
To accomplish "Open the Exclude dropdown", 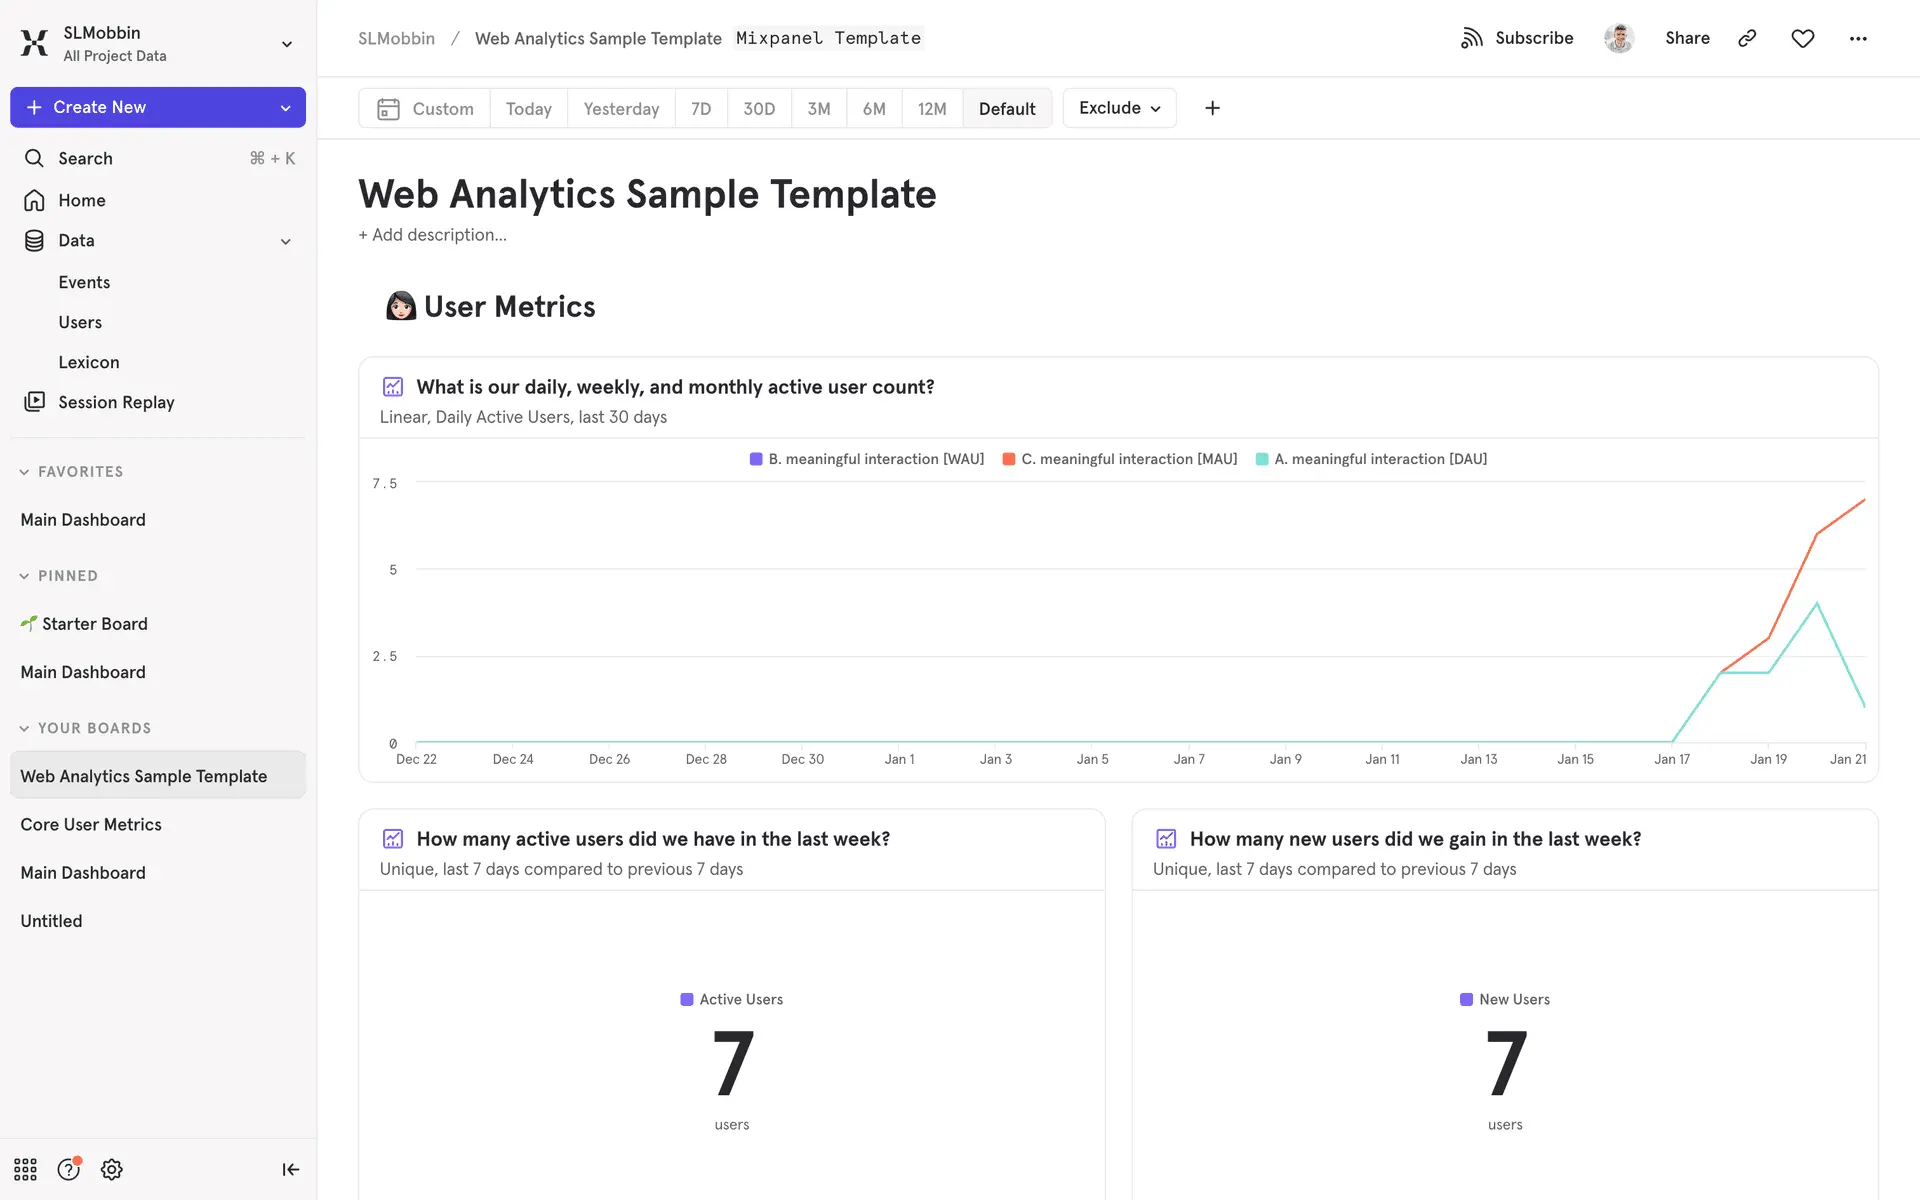I will [x=1119, y=108].
